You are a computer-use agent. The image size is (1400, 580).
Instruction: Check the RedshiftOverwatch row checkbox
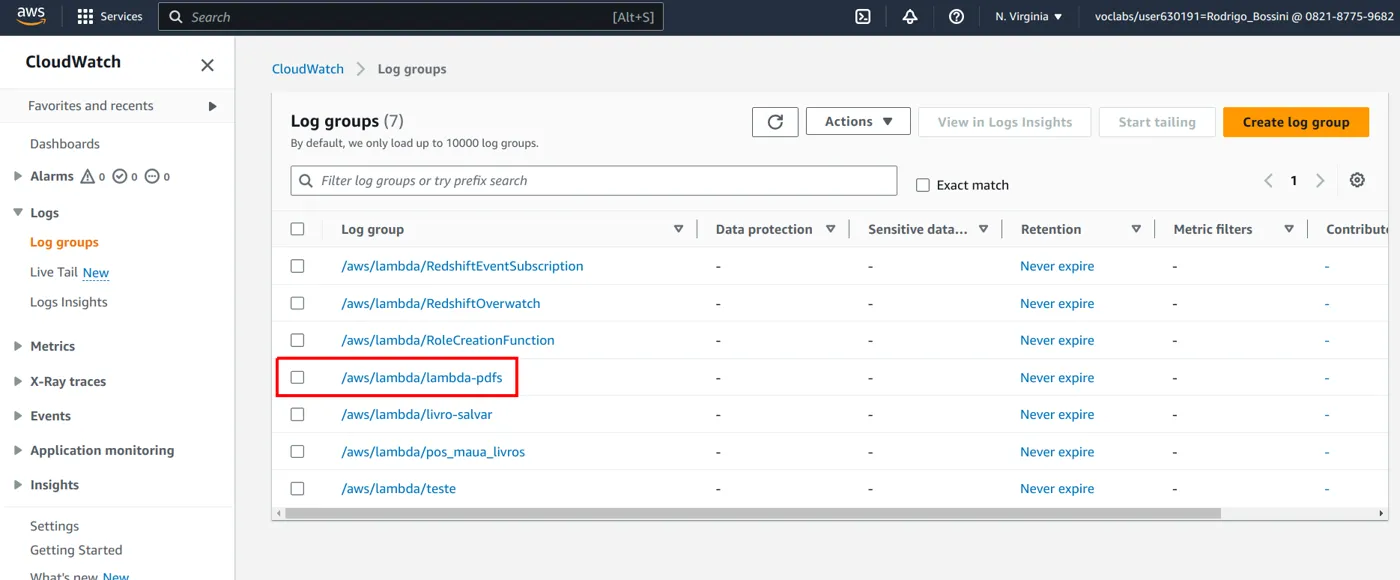click(x=297, y=303)
